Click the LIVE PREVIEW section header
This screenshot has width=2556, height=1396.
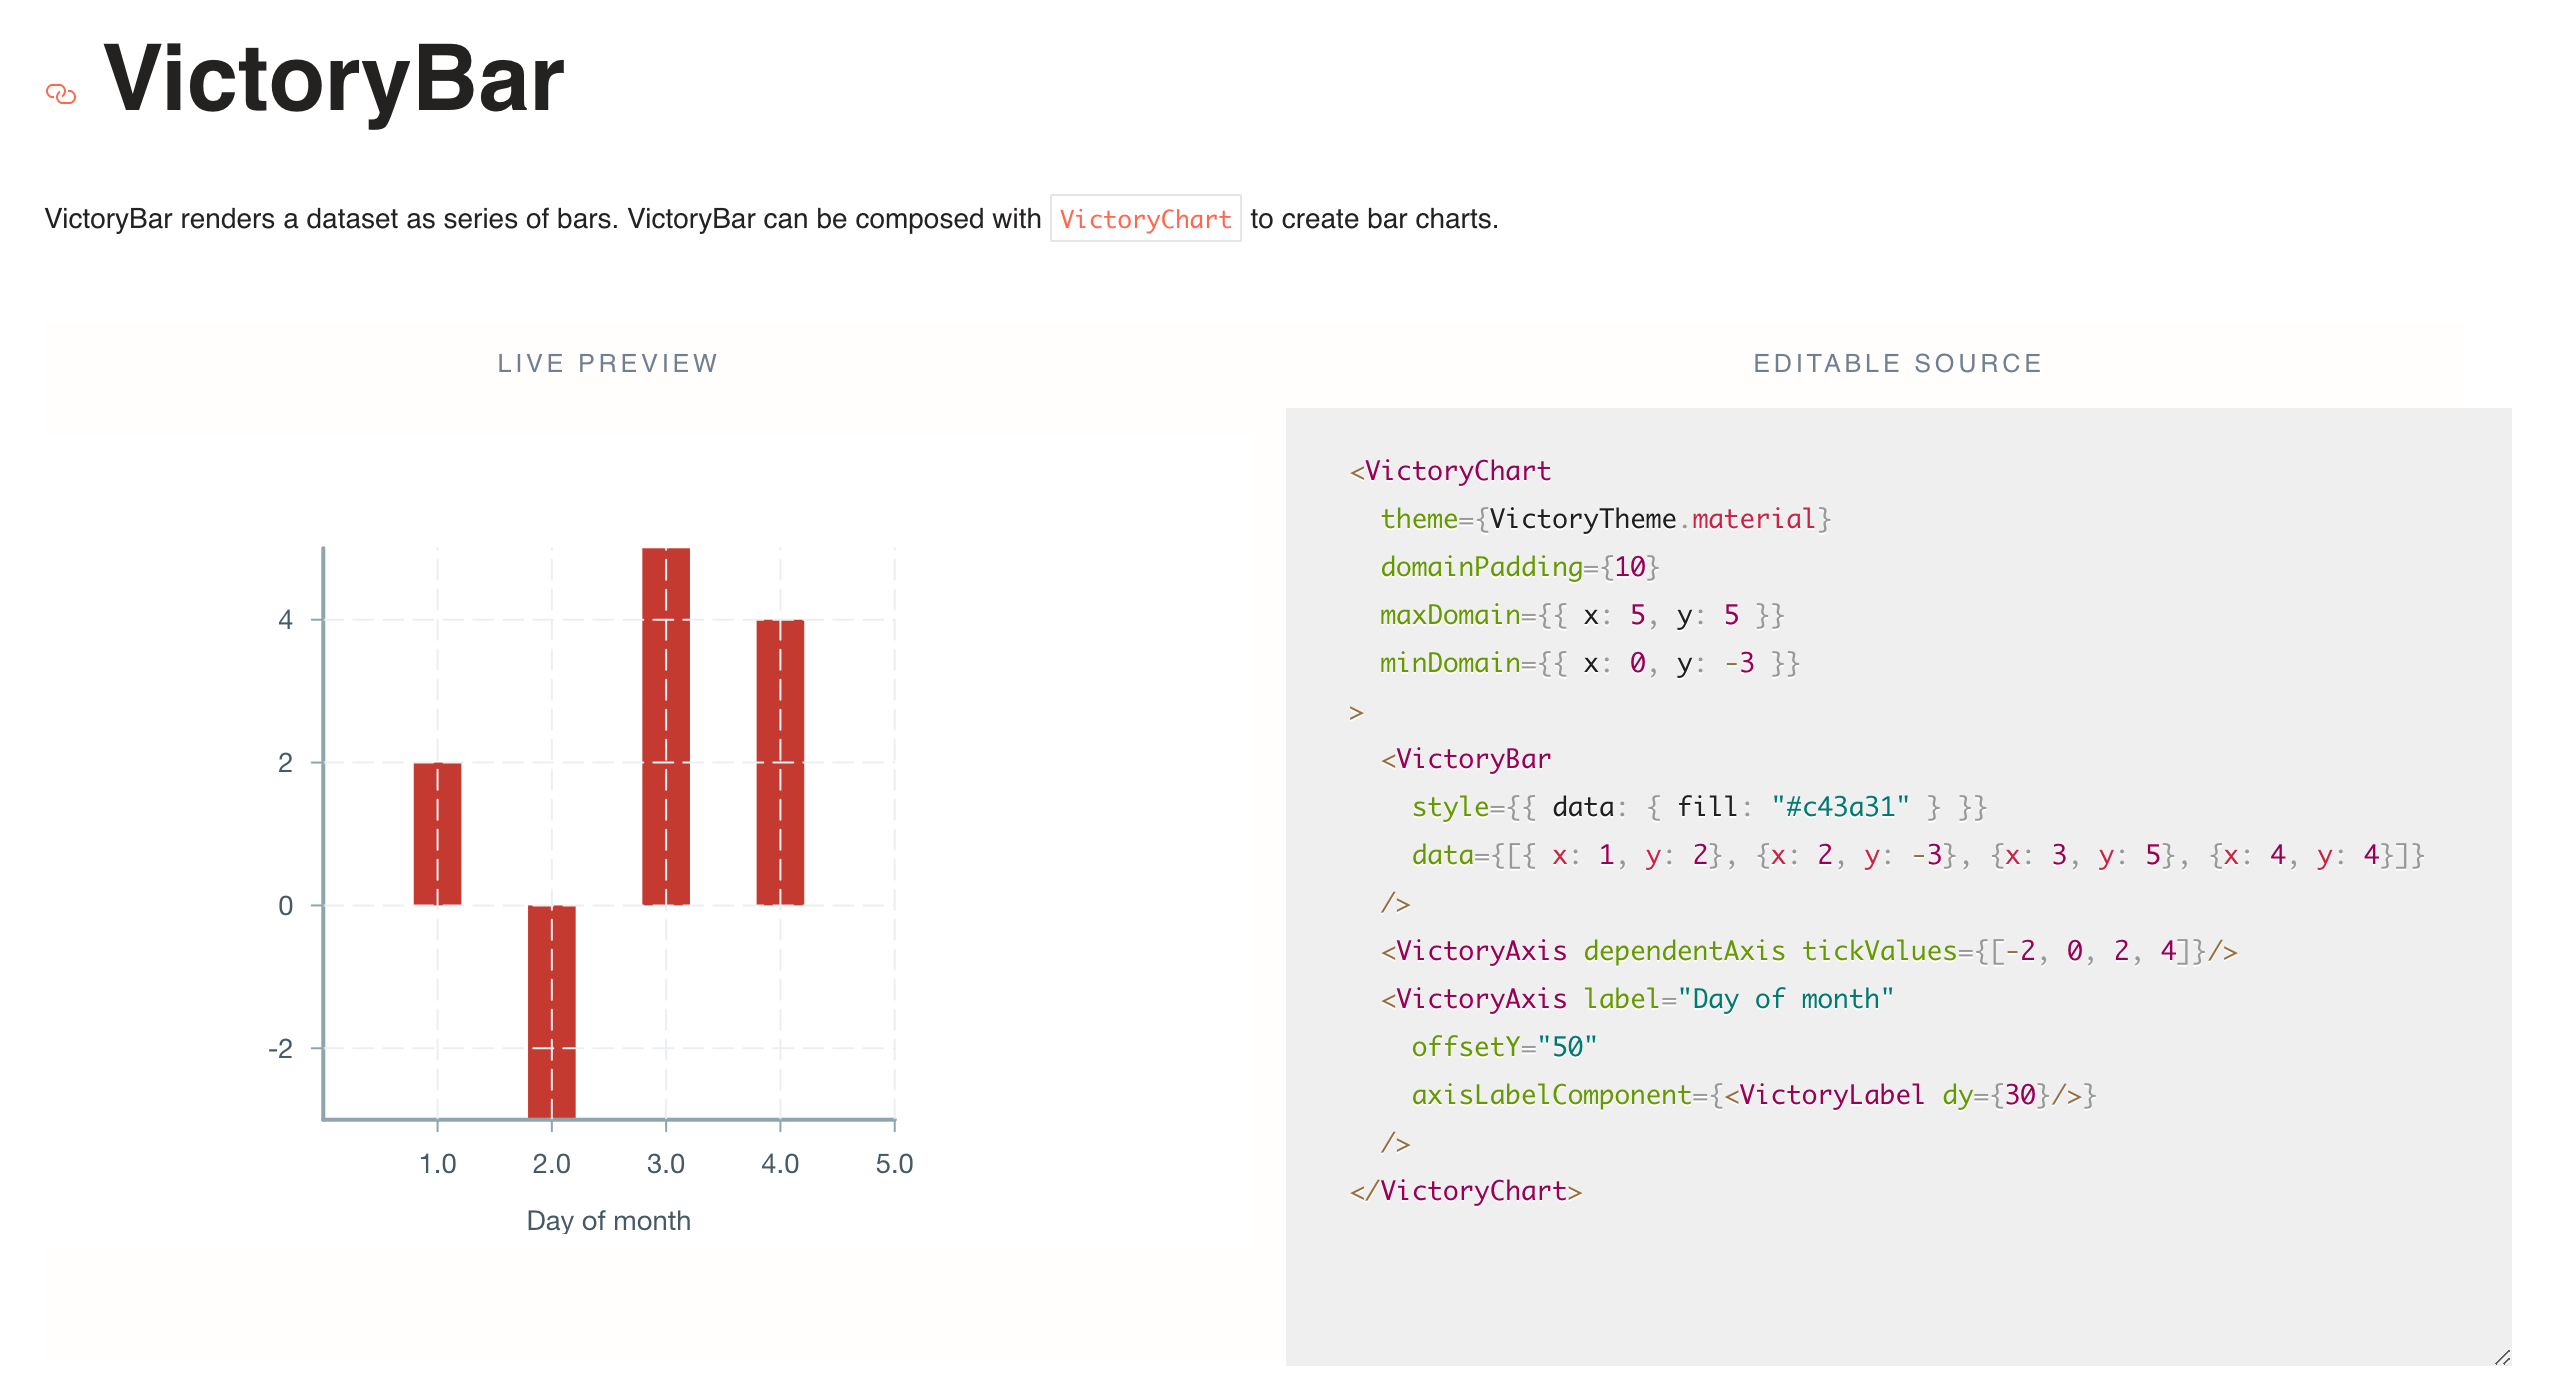point(607,363)
